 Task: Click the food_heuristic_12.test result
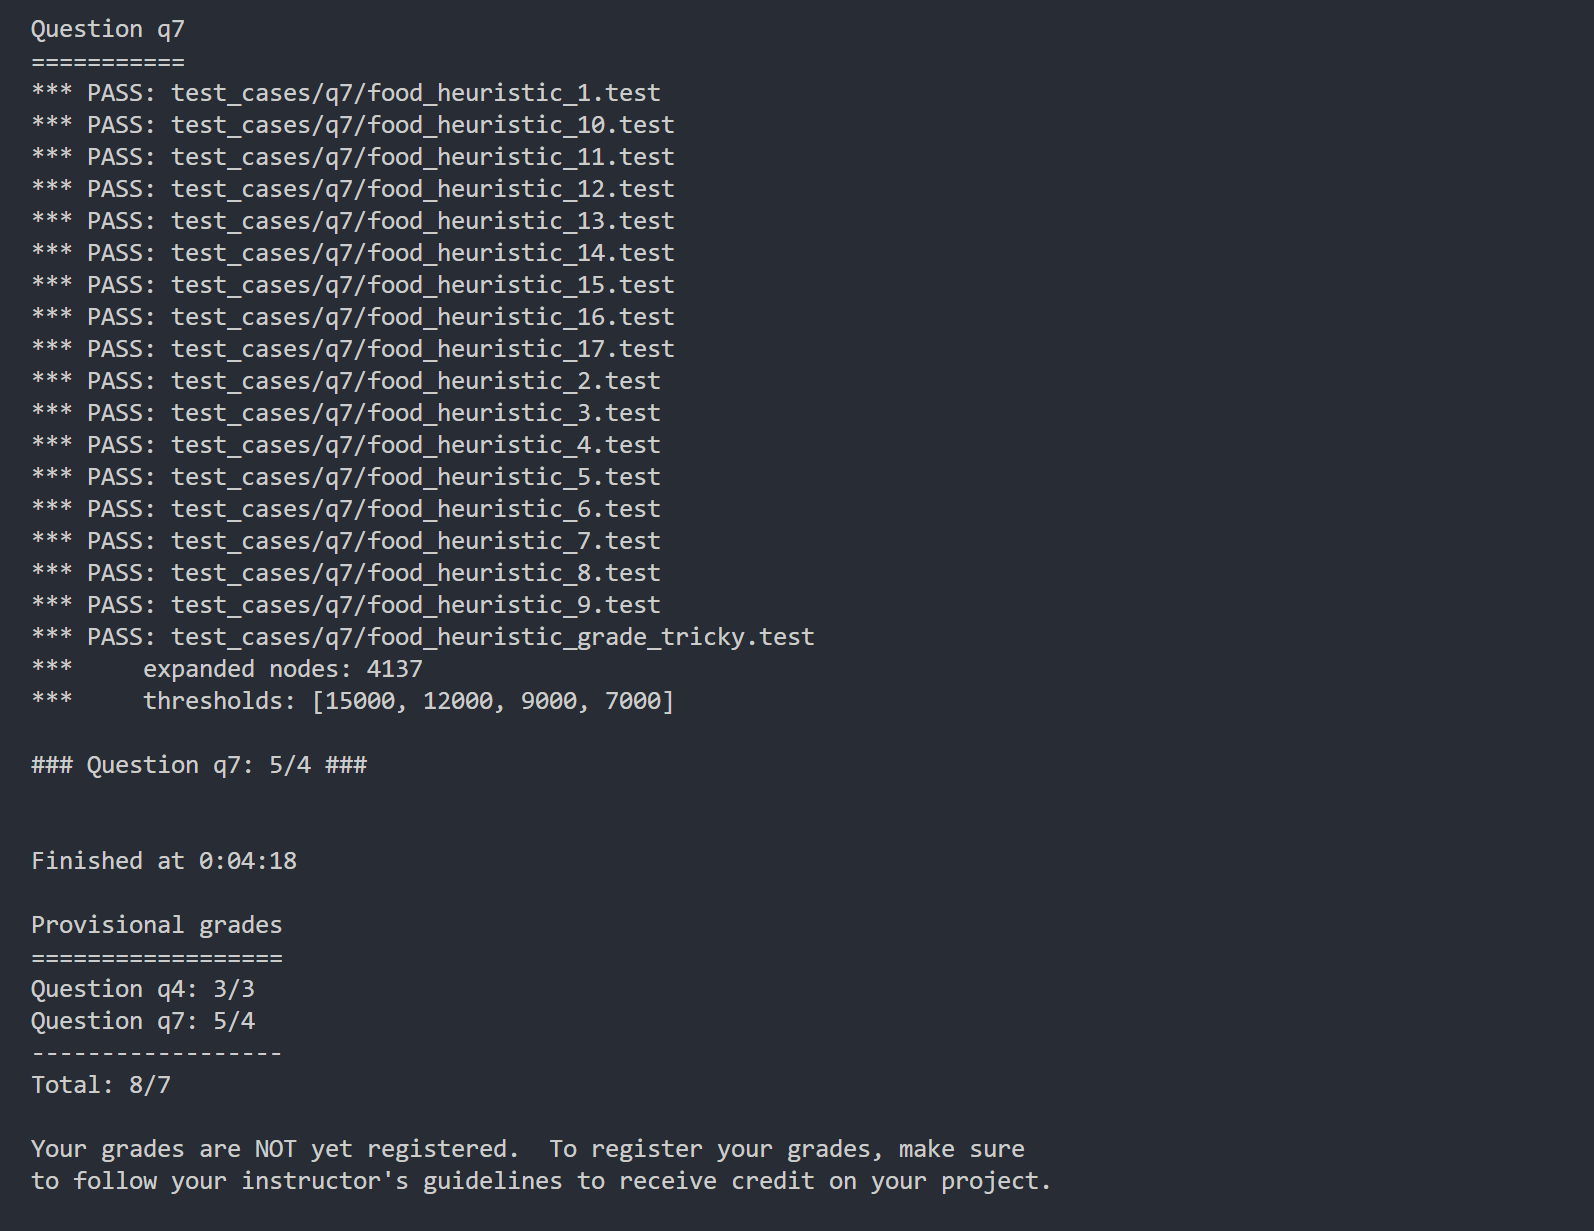352,189
